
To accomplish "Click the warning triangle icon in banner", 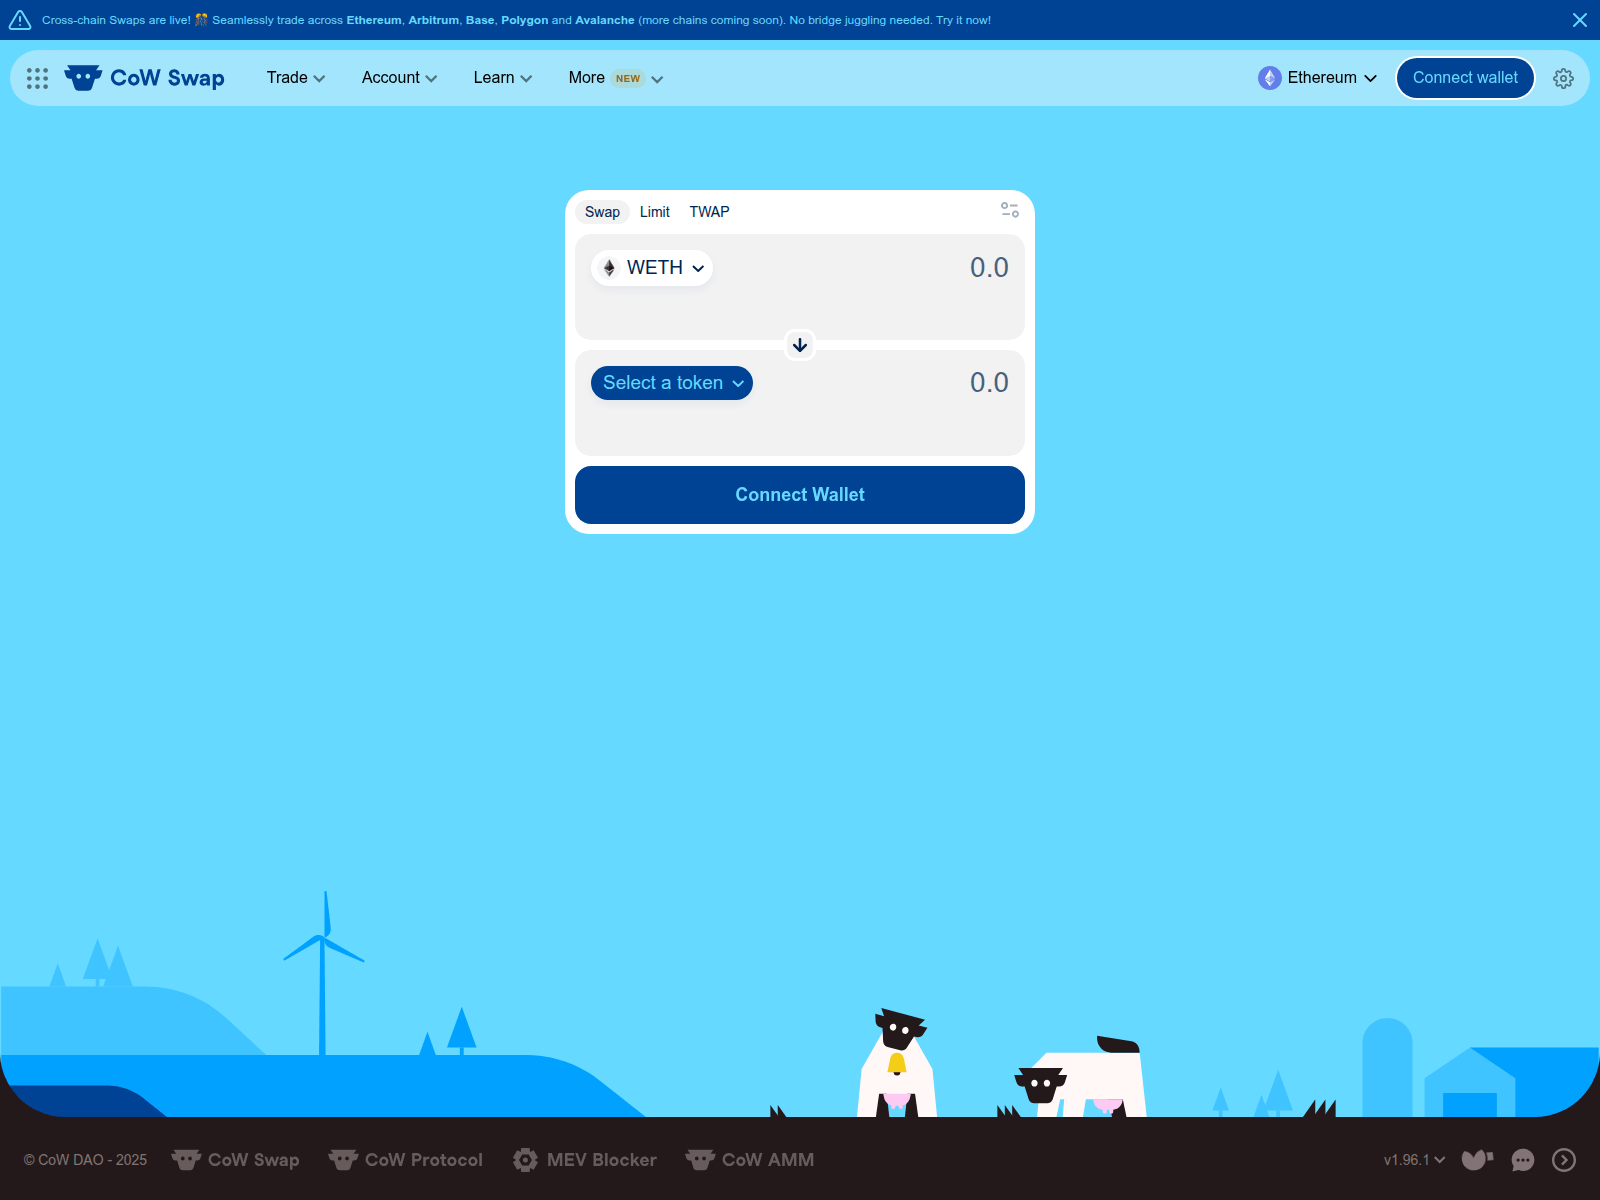I will click(x=20, y=20).
